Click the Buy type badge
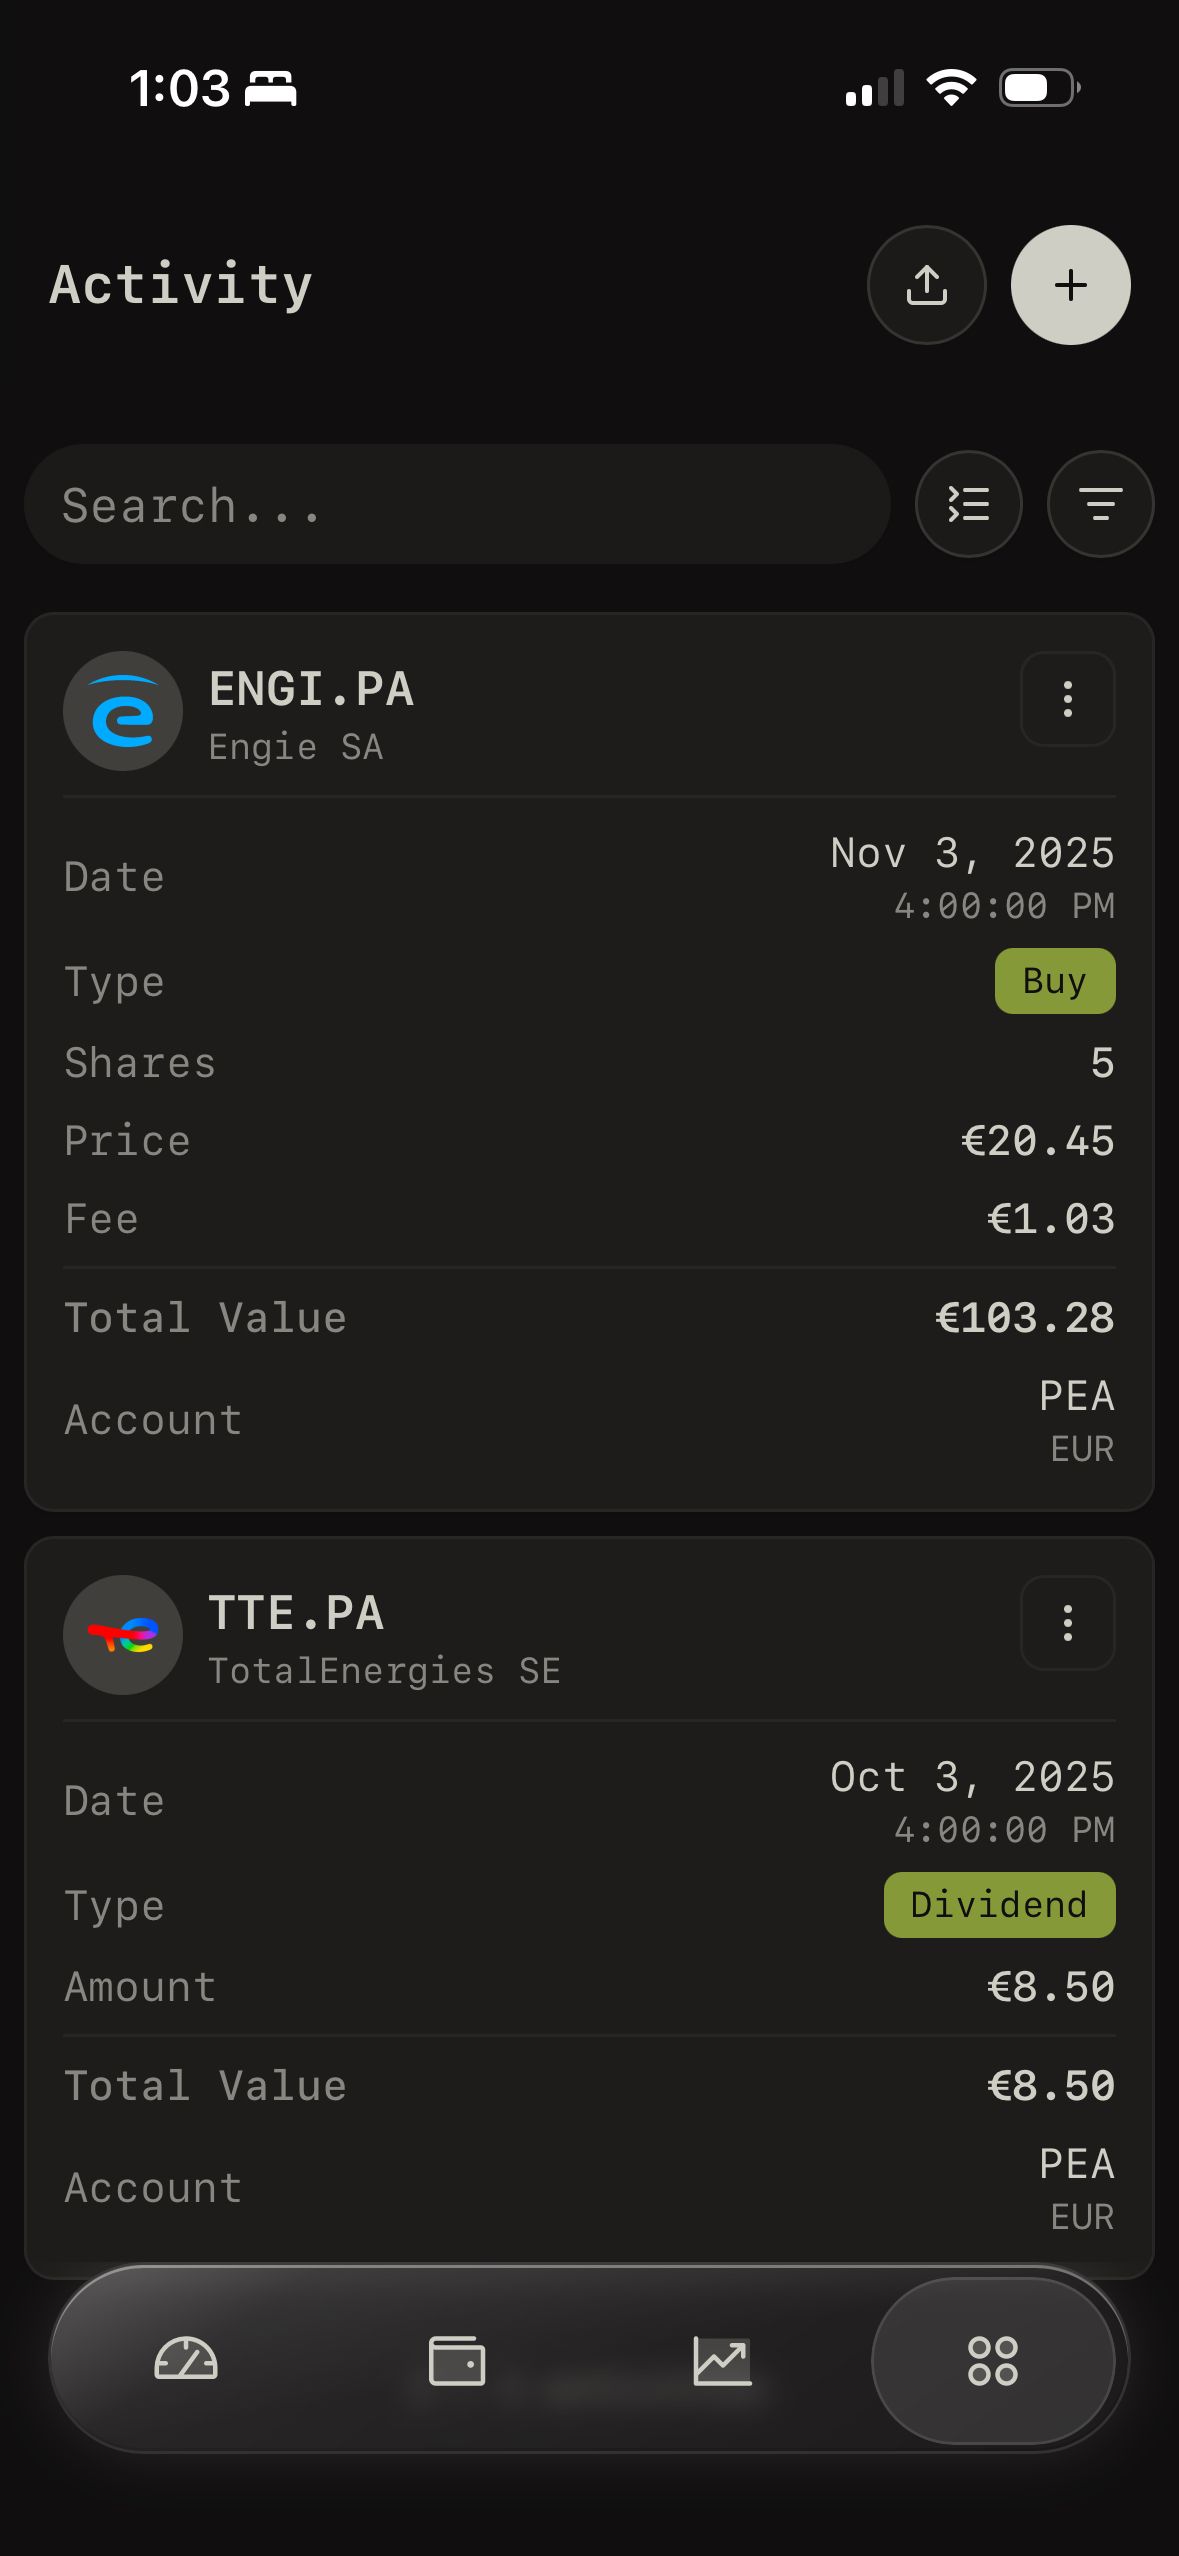 (1054, 981)
